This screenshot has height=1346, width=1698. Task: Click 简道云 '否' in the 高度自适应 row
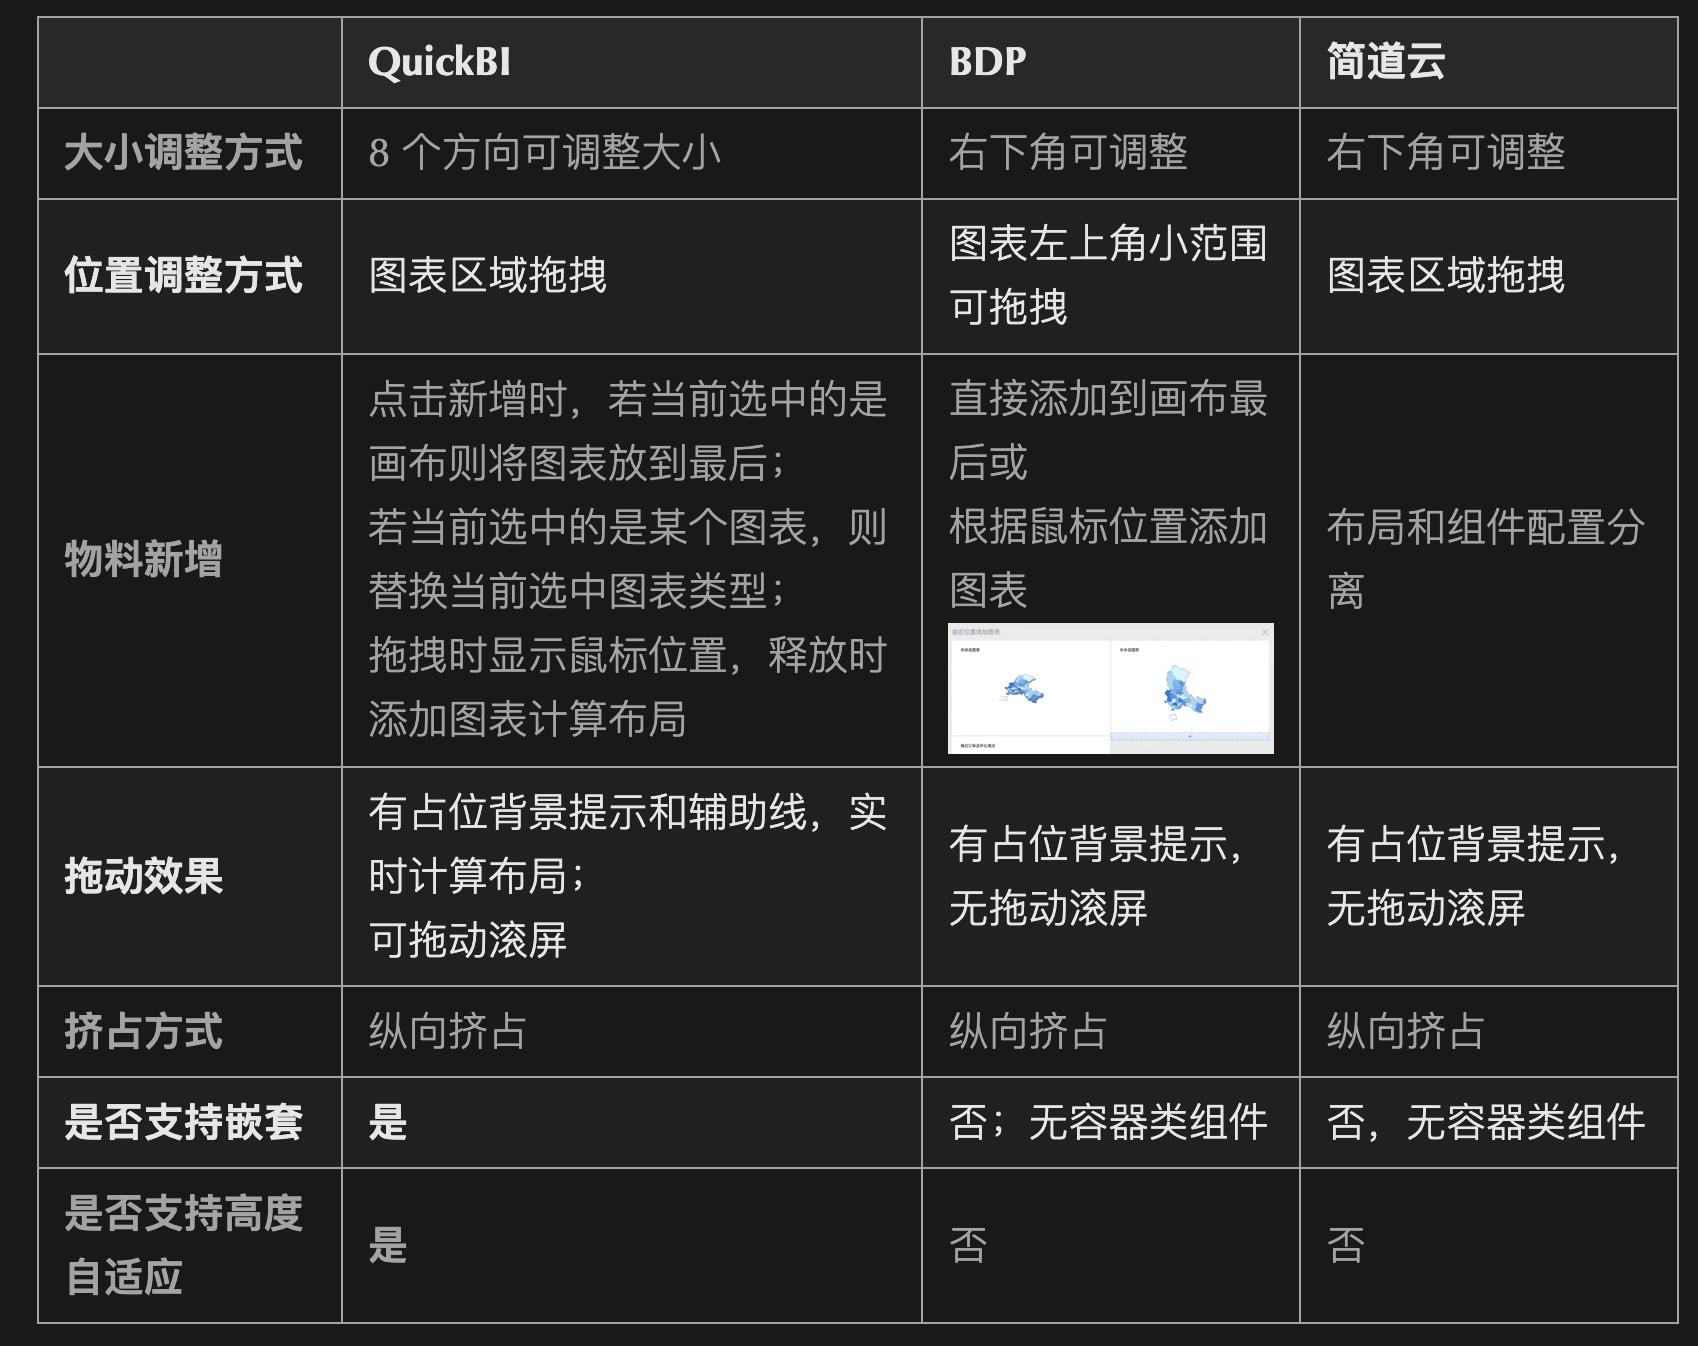1346,1245
